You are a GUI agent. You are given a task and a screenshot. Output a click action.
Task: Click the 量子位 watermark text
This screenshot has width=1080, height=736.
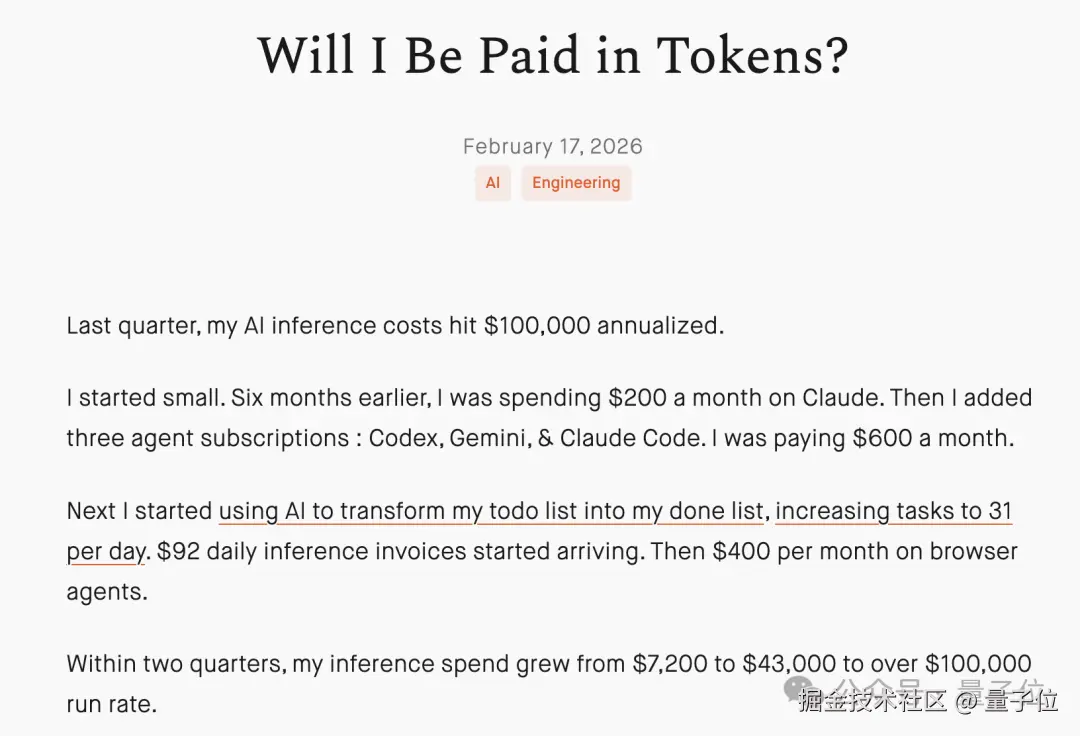click(1020, 701)
